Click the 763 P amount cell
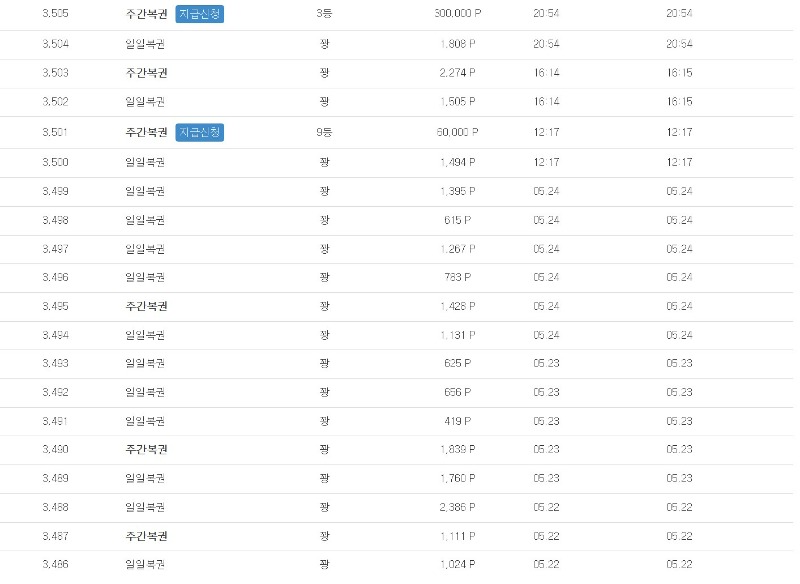800x584 pixels. pos(458,277)
